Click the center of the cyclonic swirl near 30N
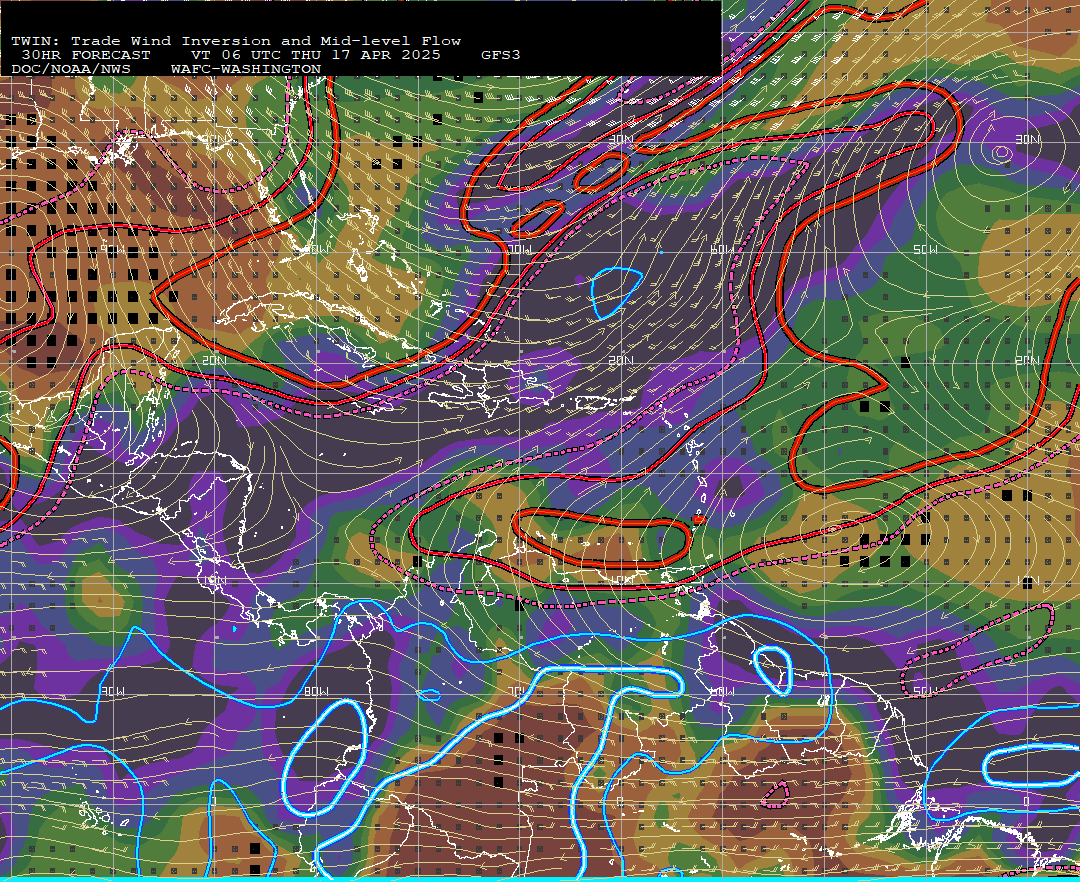 (1000, 154)
